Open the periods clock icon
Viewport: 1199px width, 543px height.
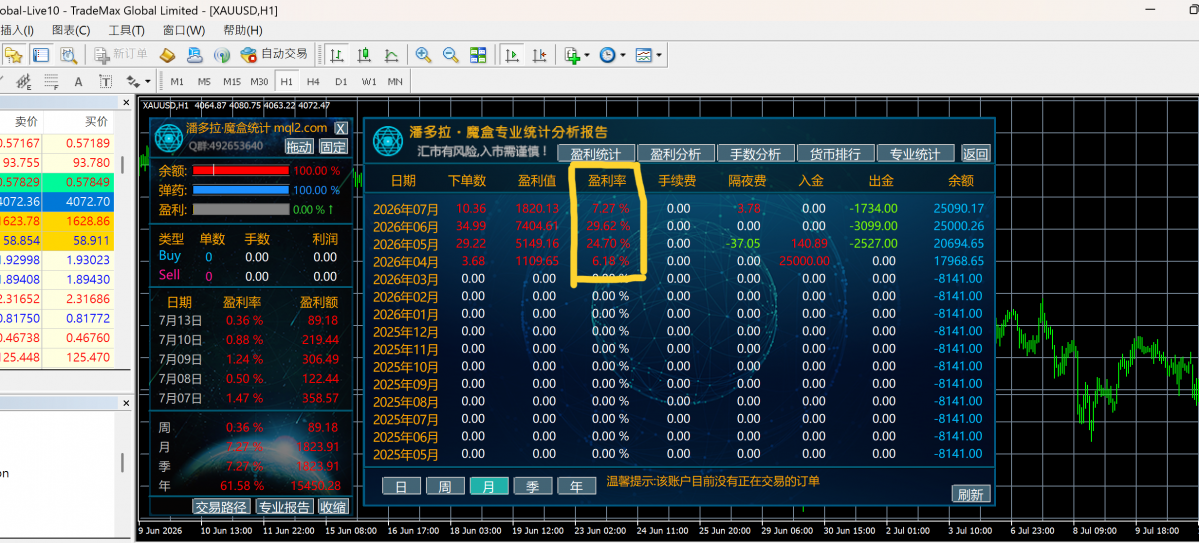[x=608, y=54]
